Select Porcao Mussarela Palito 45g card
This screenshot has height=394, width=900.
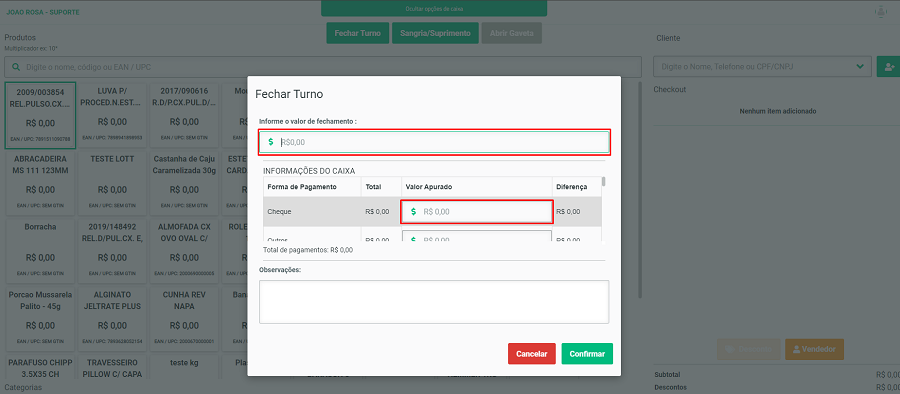pyautogui.click(x=40, y=318)
